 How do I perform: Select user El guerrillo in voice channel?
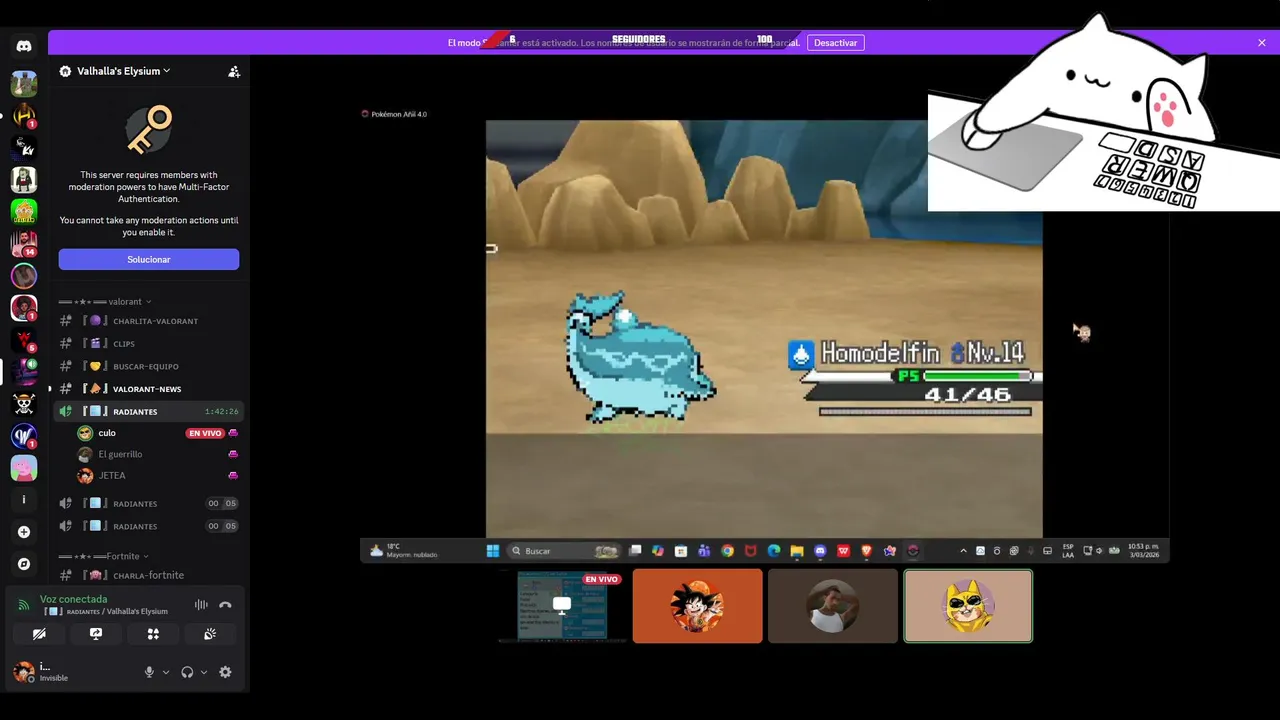120,454
